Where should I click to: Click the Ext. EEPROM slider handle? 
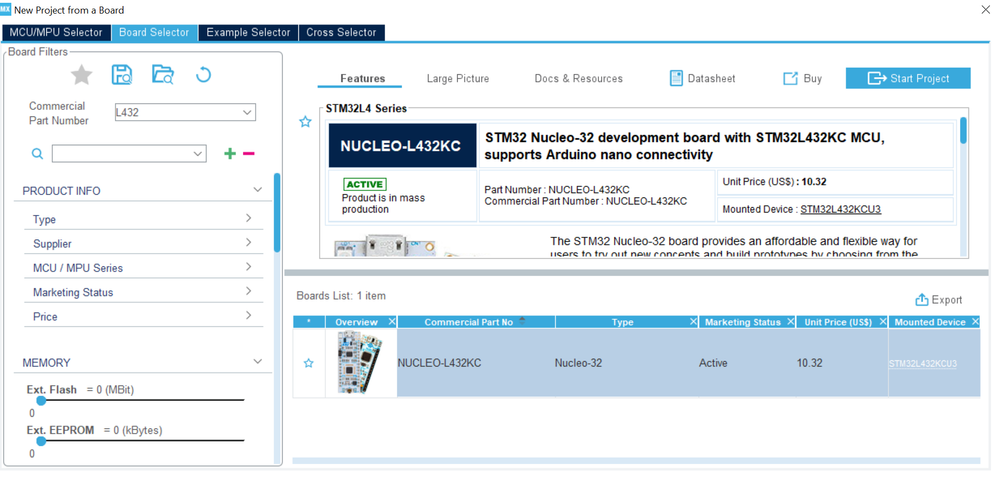(41, 441)
